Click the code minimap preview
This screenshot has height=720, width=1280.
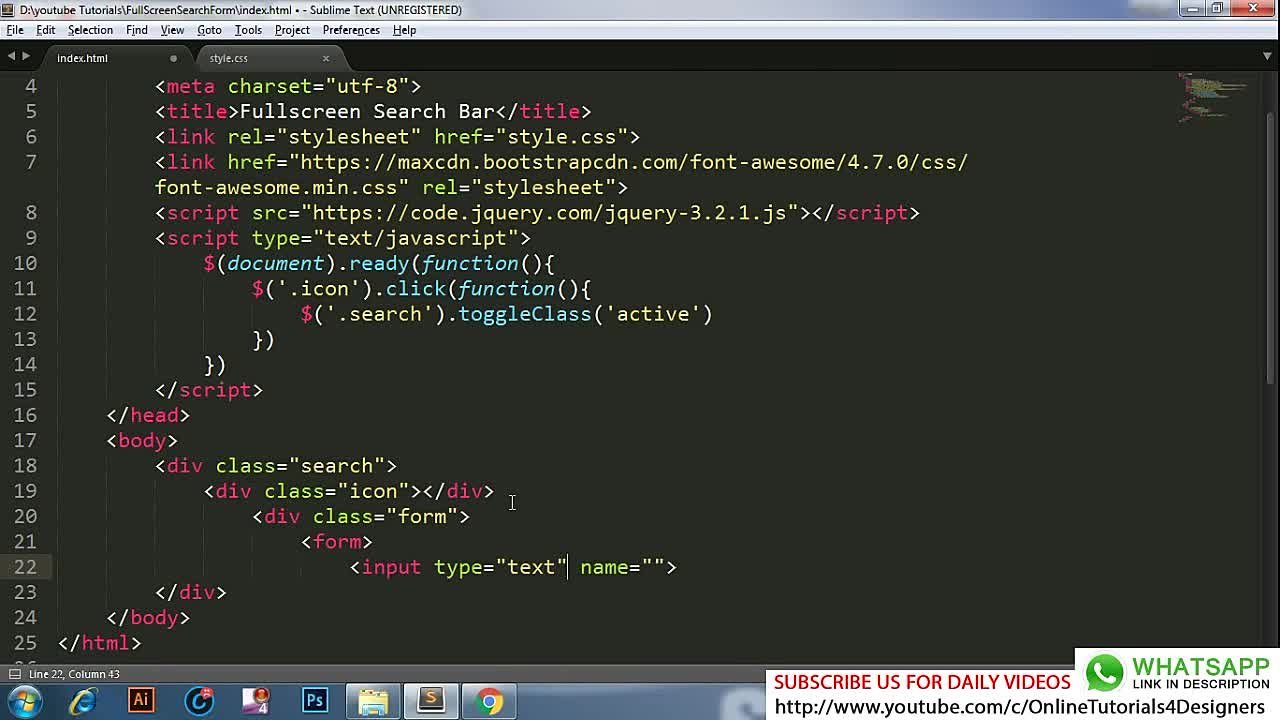[x=1213, y=97]
